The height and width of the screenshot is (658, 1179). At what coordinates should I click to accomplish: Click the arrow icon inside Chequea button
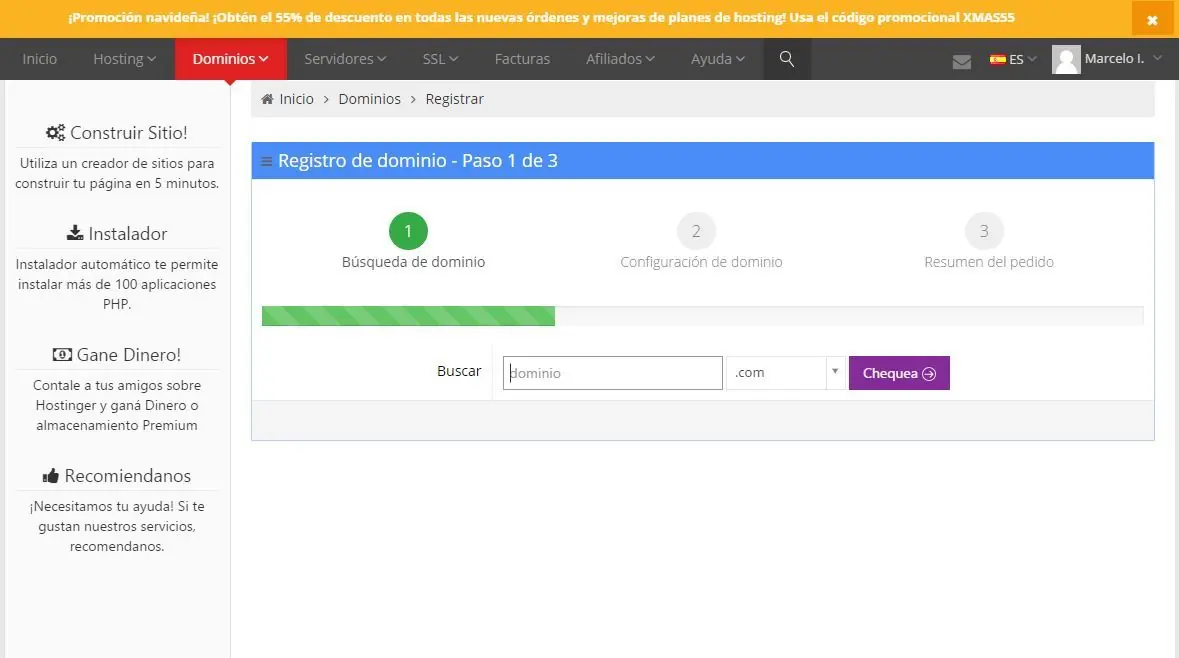929,374
